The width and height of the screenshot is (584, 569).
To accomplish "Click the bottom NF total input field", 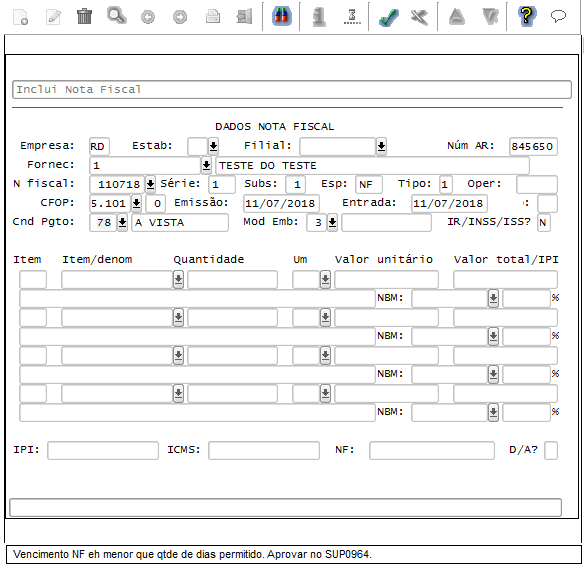I will point(432,451).
